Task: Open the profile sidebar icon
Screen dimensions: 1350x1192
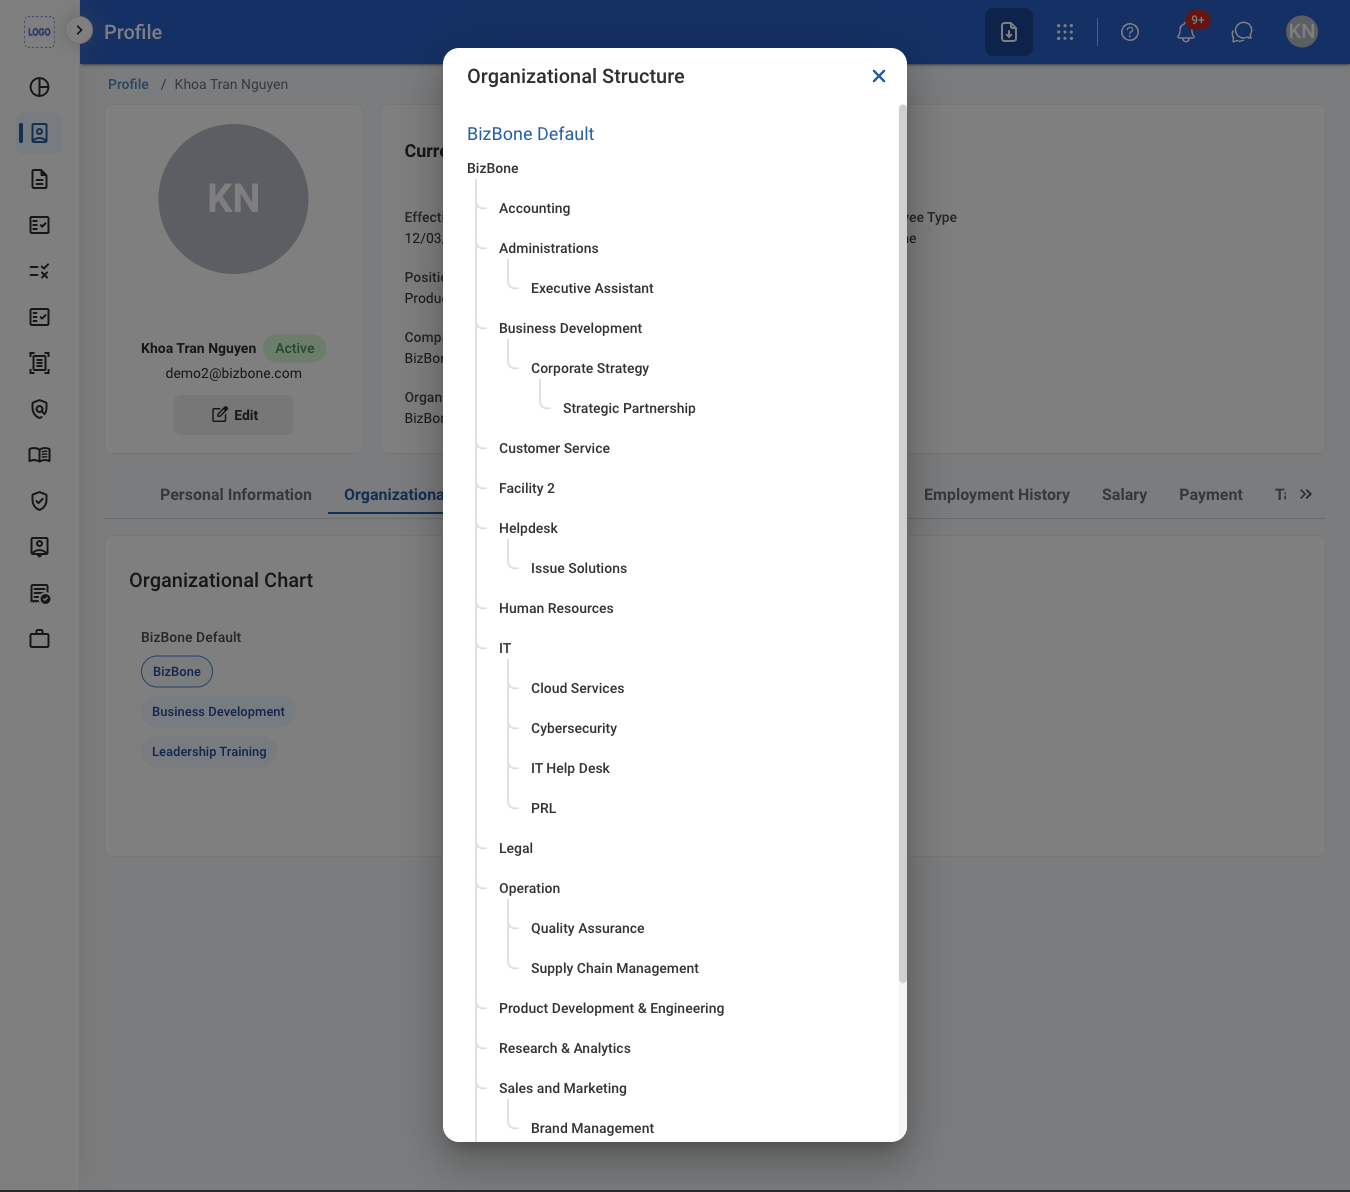Action: point(40,133)
